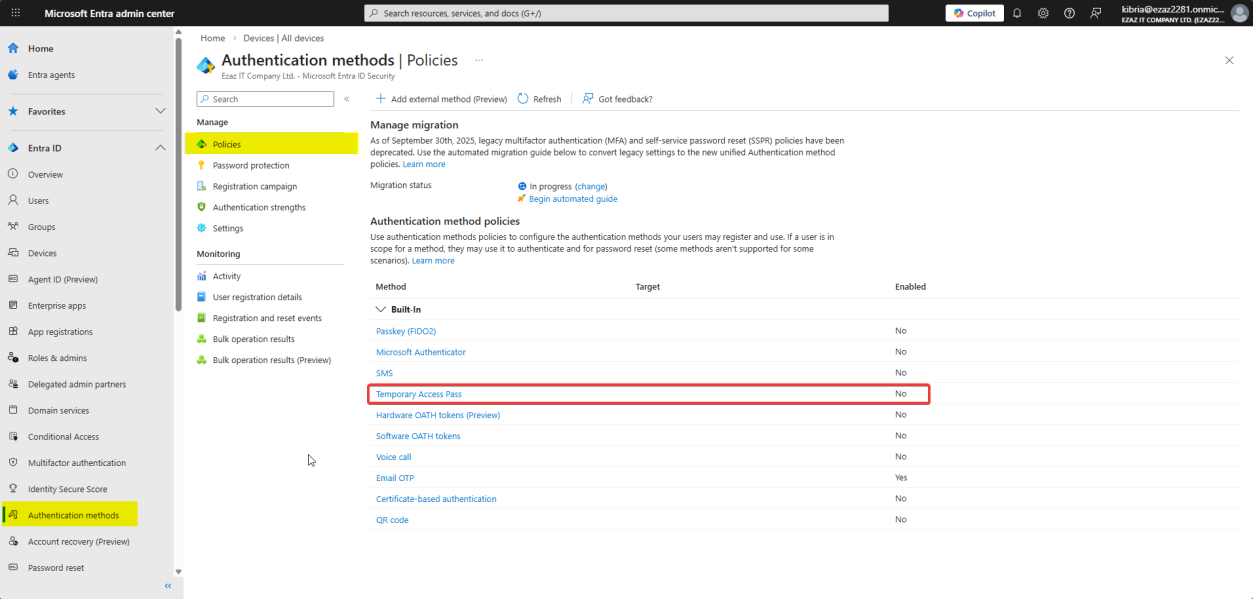
Task: Open the settings gear in top bar
Action: 1043,13
